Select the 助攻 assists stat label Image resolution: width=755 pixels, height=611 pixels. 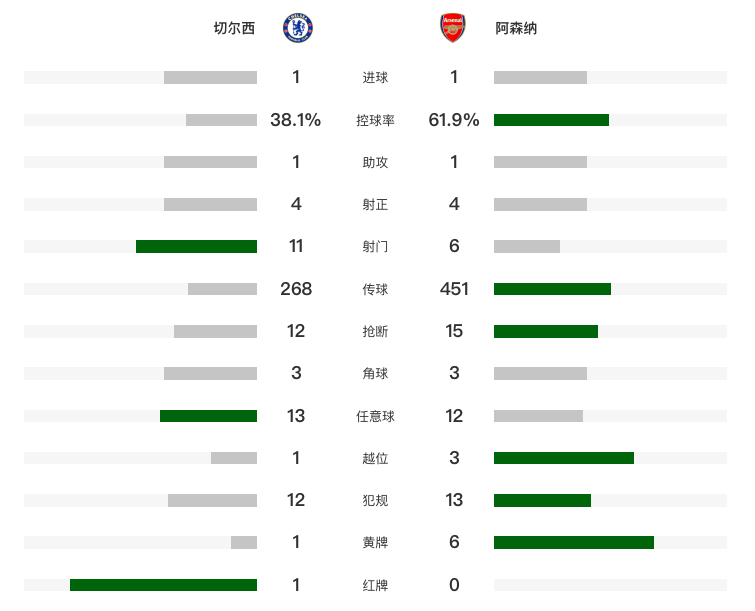[x=375, y=162]
